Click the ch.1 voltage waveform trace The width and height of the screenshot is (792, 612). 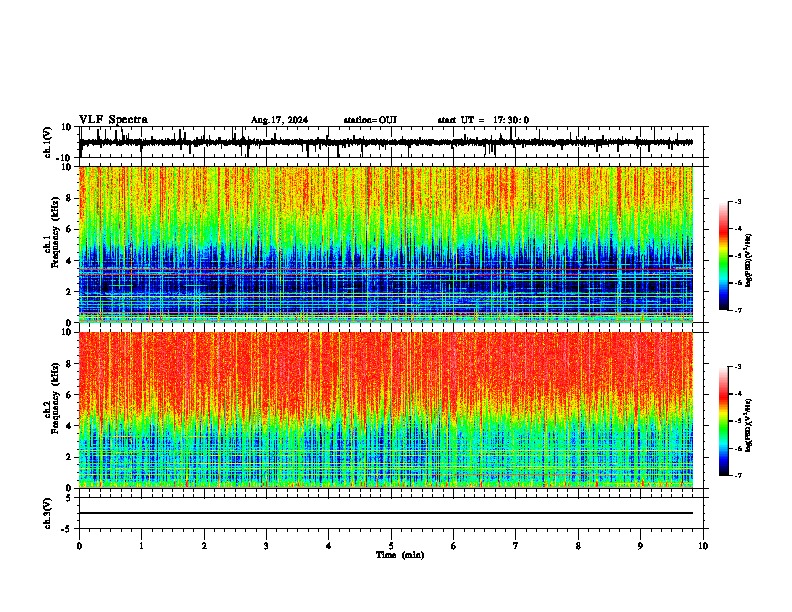point(385,143)
